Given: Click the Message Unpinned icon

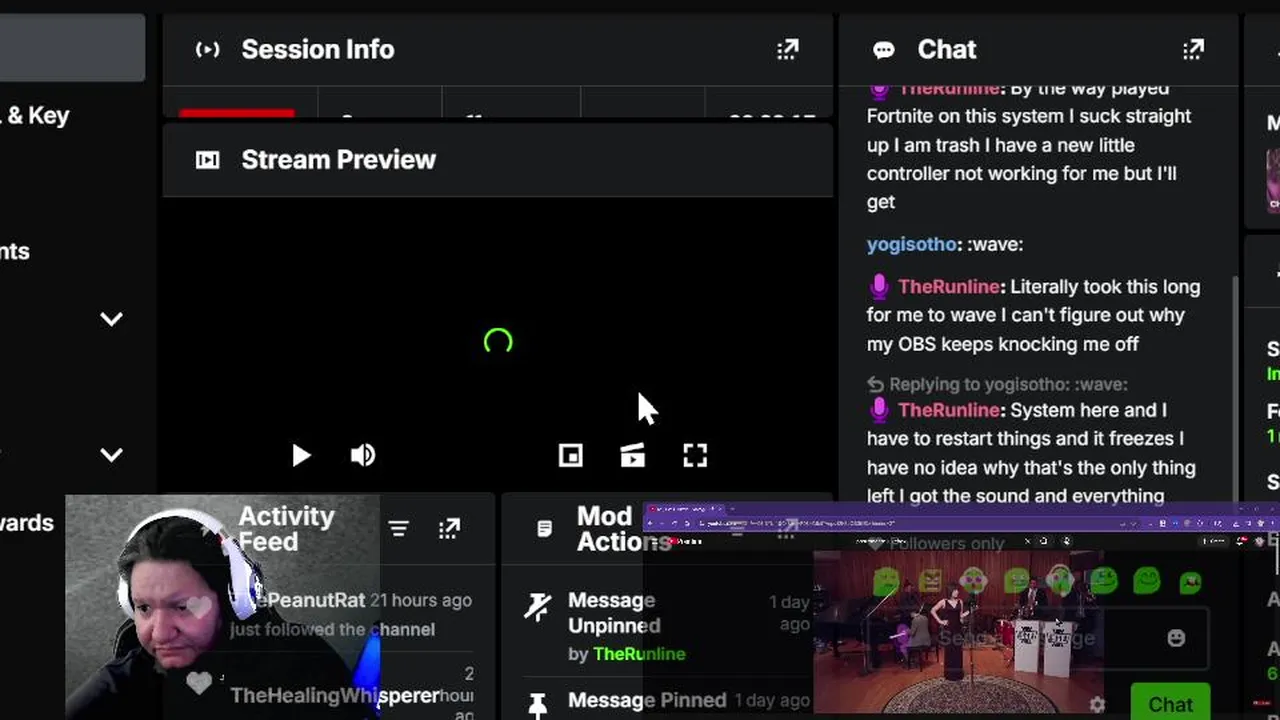Looking at the screenshot, I should coord(538,607).
